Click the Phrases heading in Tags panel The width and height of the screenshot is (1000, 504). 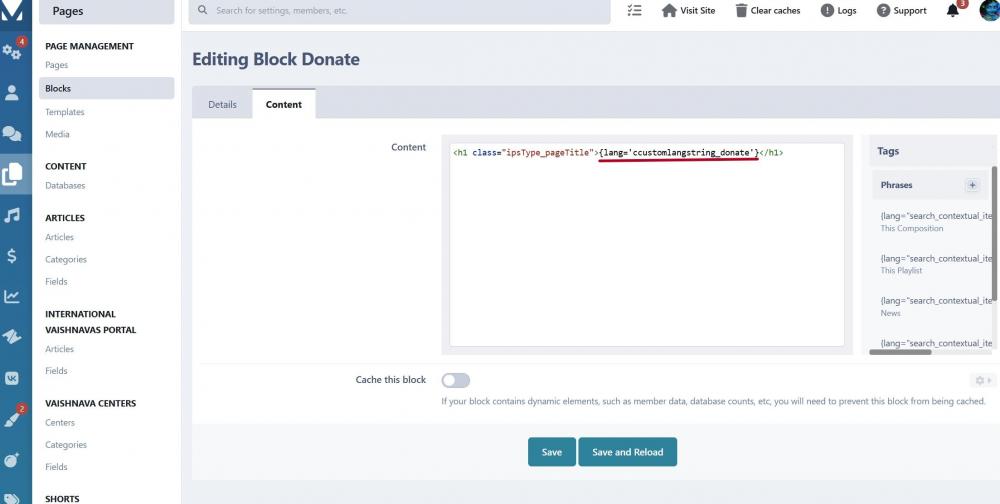tap(896, 185)
